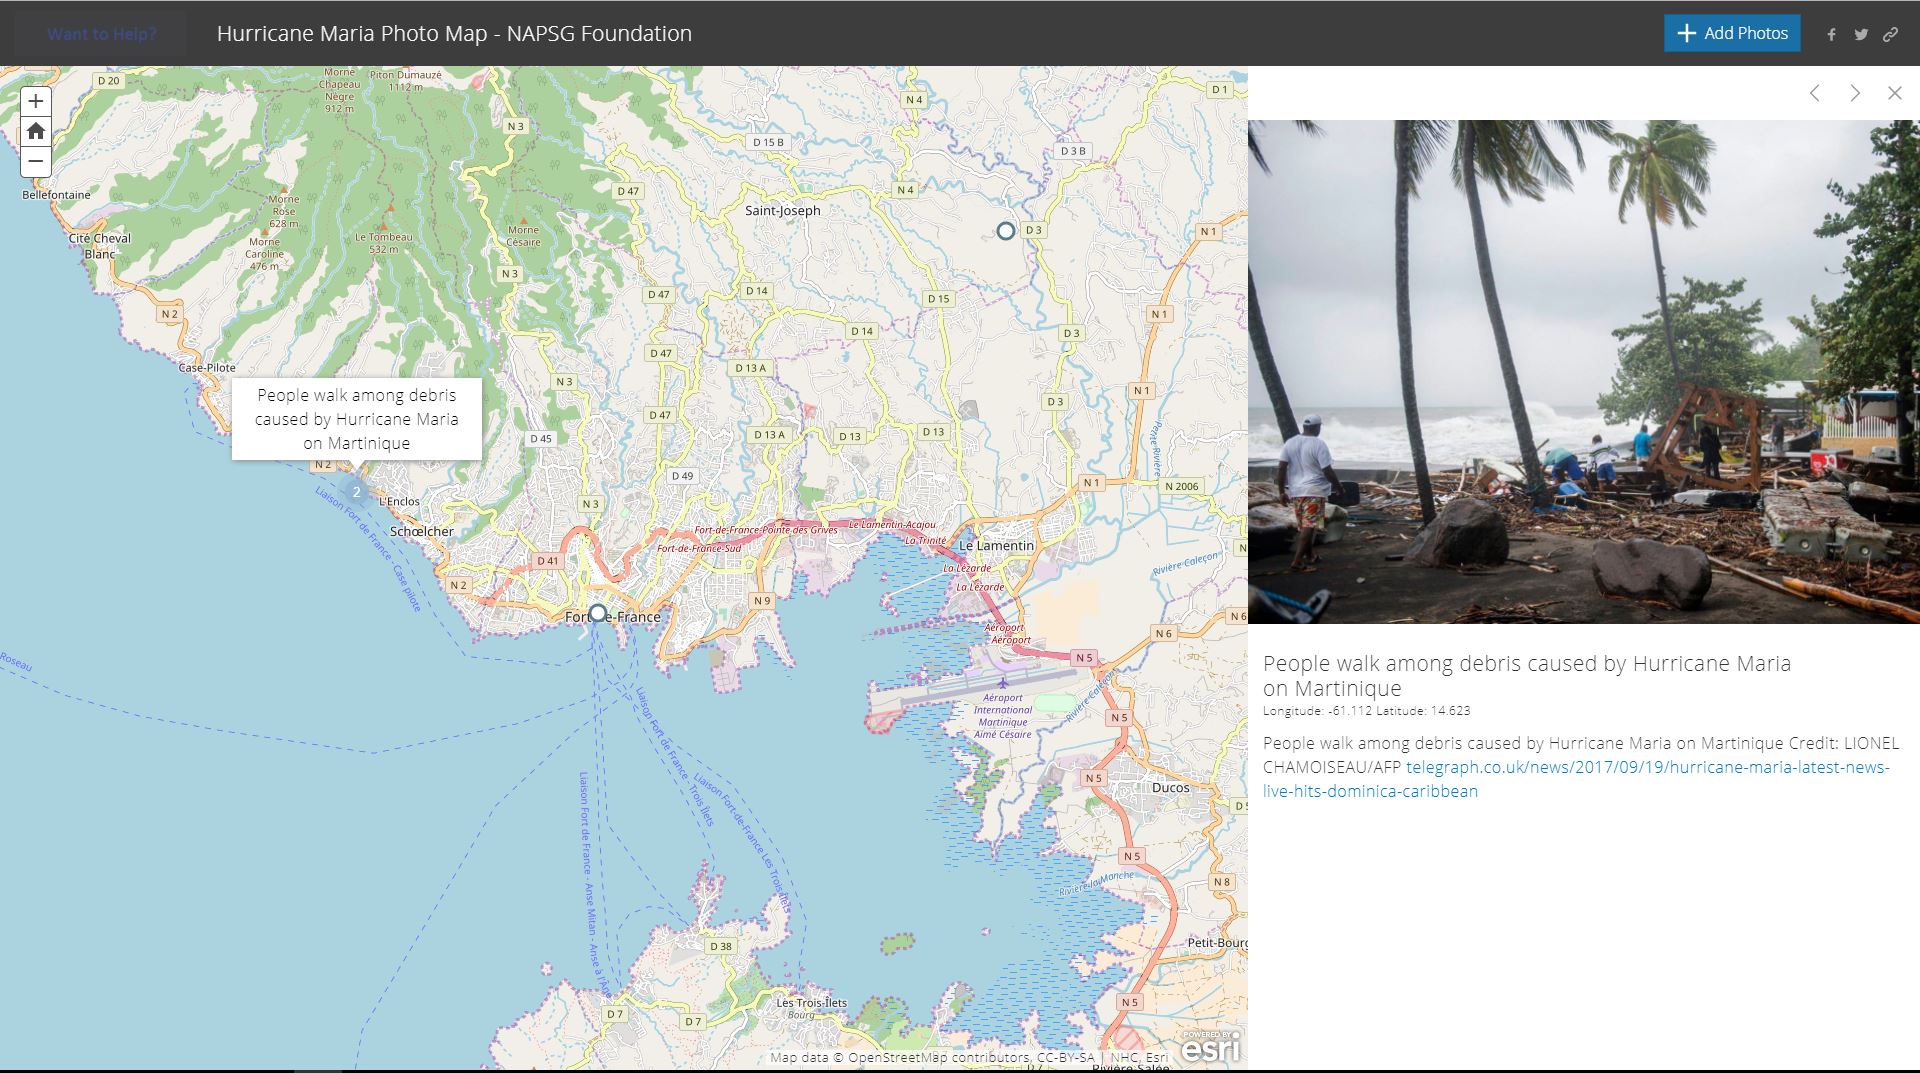Share map on Facebook
The image size is (1920, 1073).
click(x=1831, y=34)
